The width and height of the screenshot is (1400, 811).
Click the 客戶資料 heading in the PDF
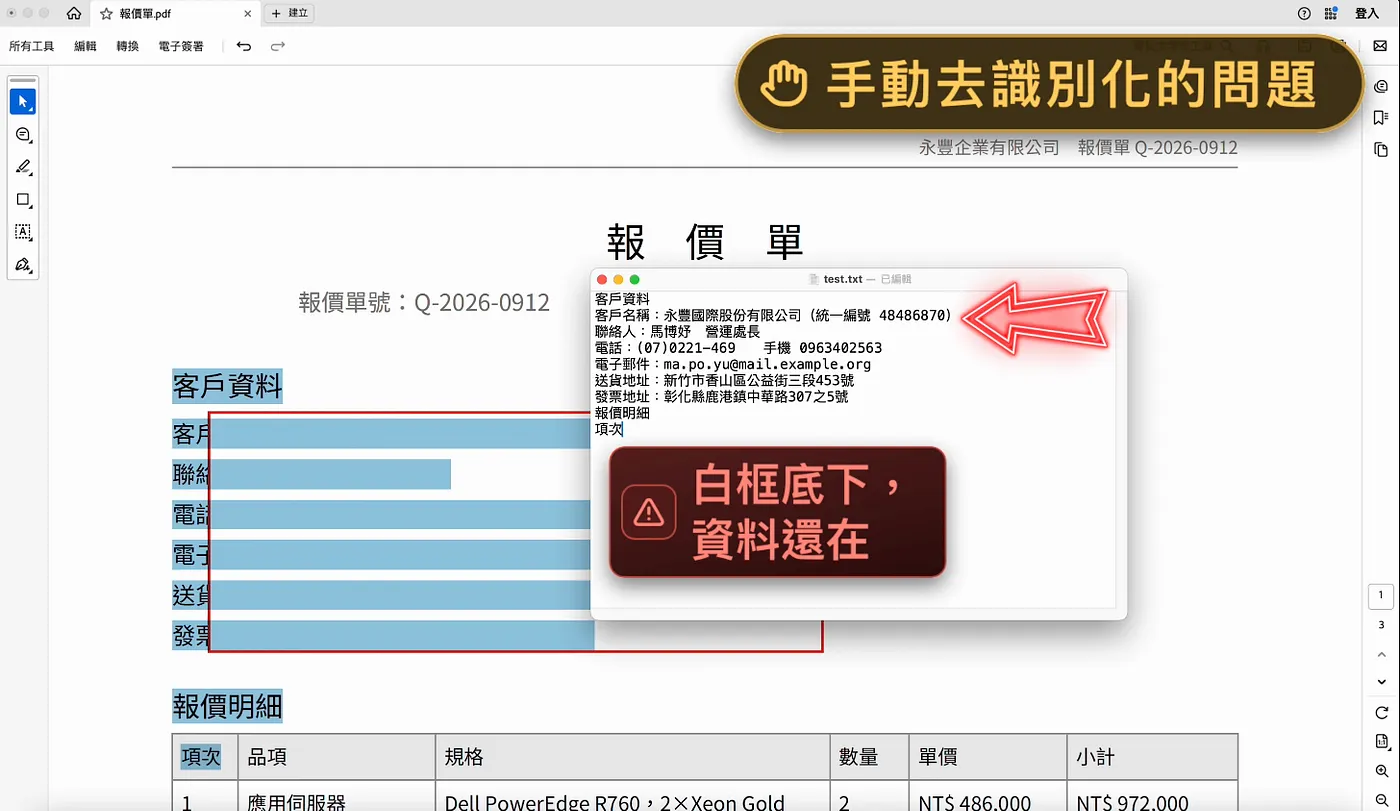(228, 386)
